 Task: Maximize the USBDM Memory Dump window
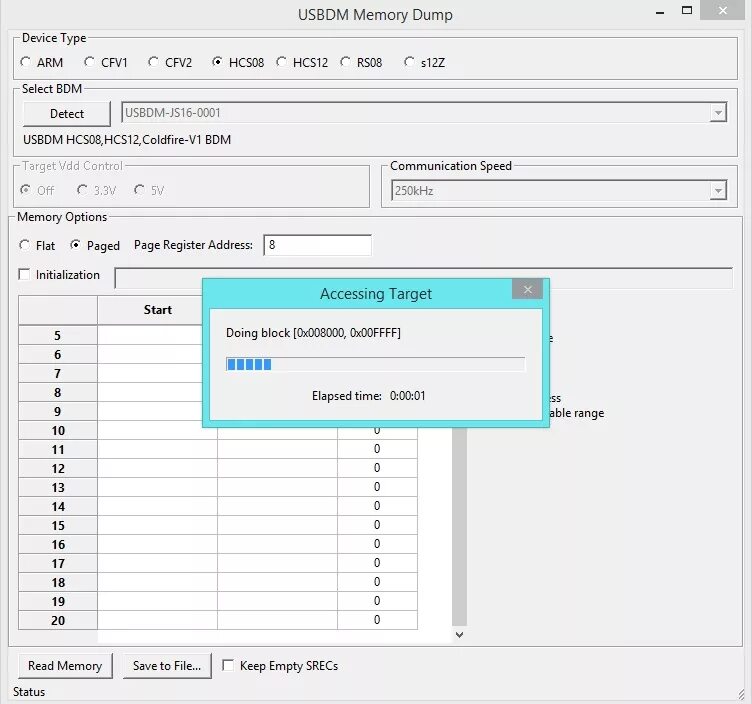(x=687, y=11)
